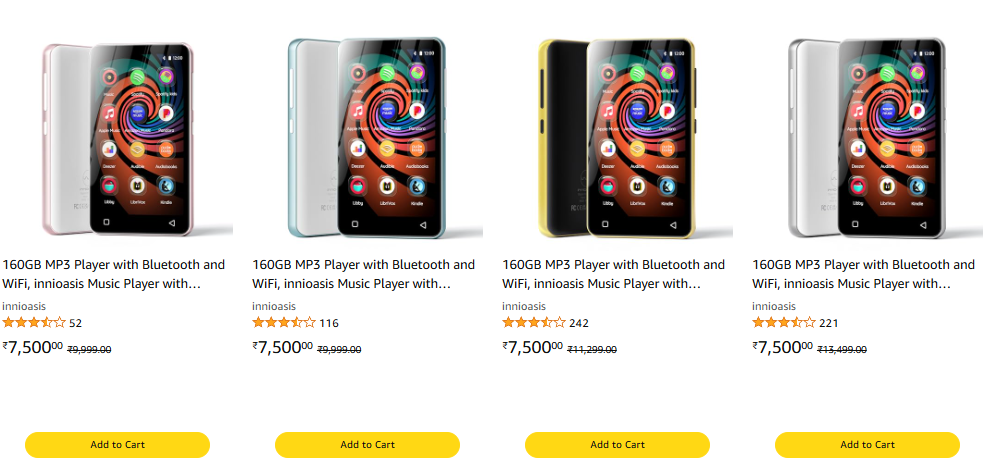
Task: Open the pink MP3 player product image
Action: [x=117, y=138]
